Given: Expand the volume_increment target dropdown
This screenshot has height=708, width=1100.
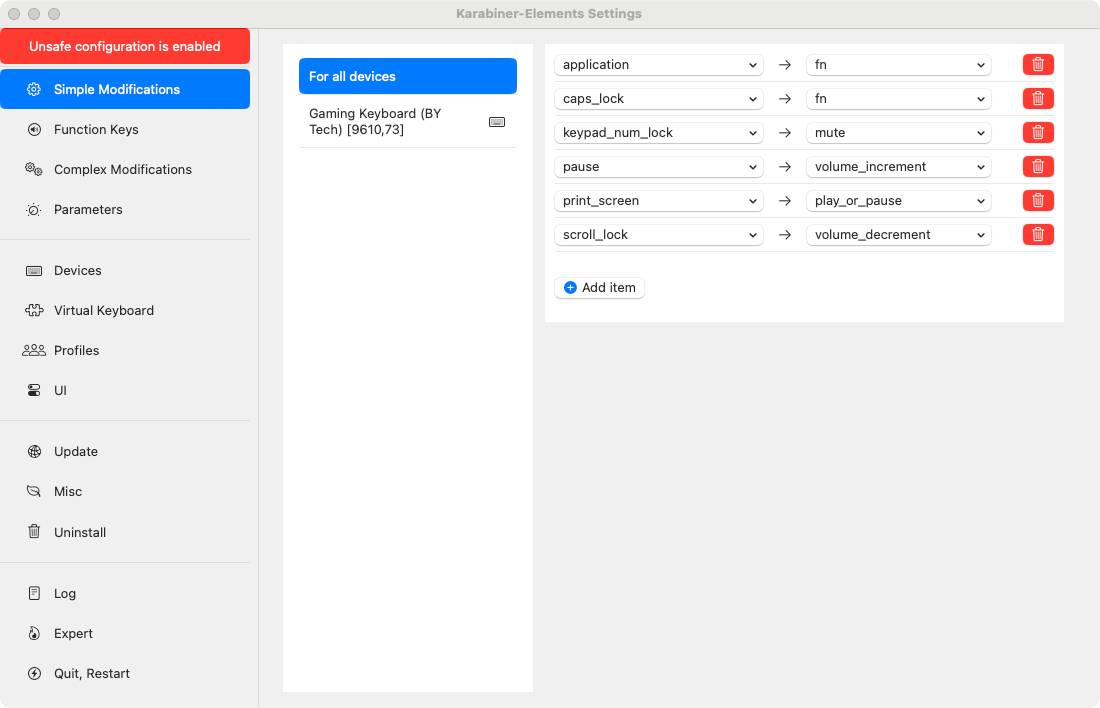Looking at the screenshot, I should click(898, 166).
